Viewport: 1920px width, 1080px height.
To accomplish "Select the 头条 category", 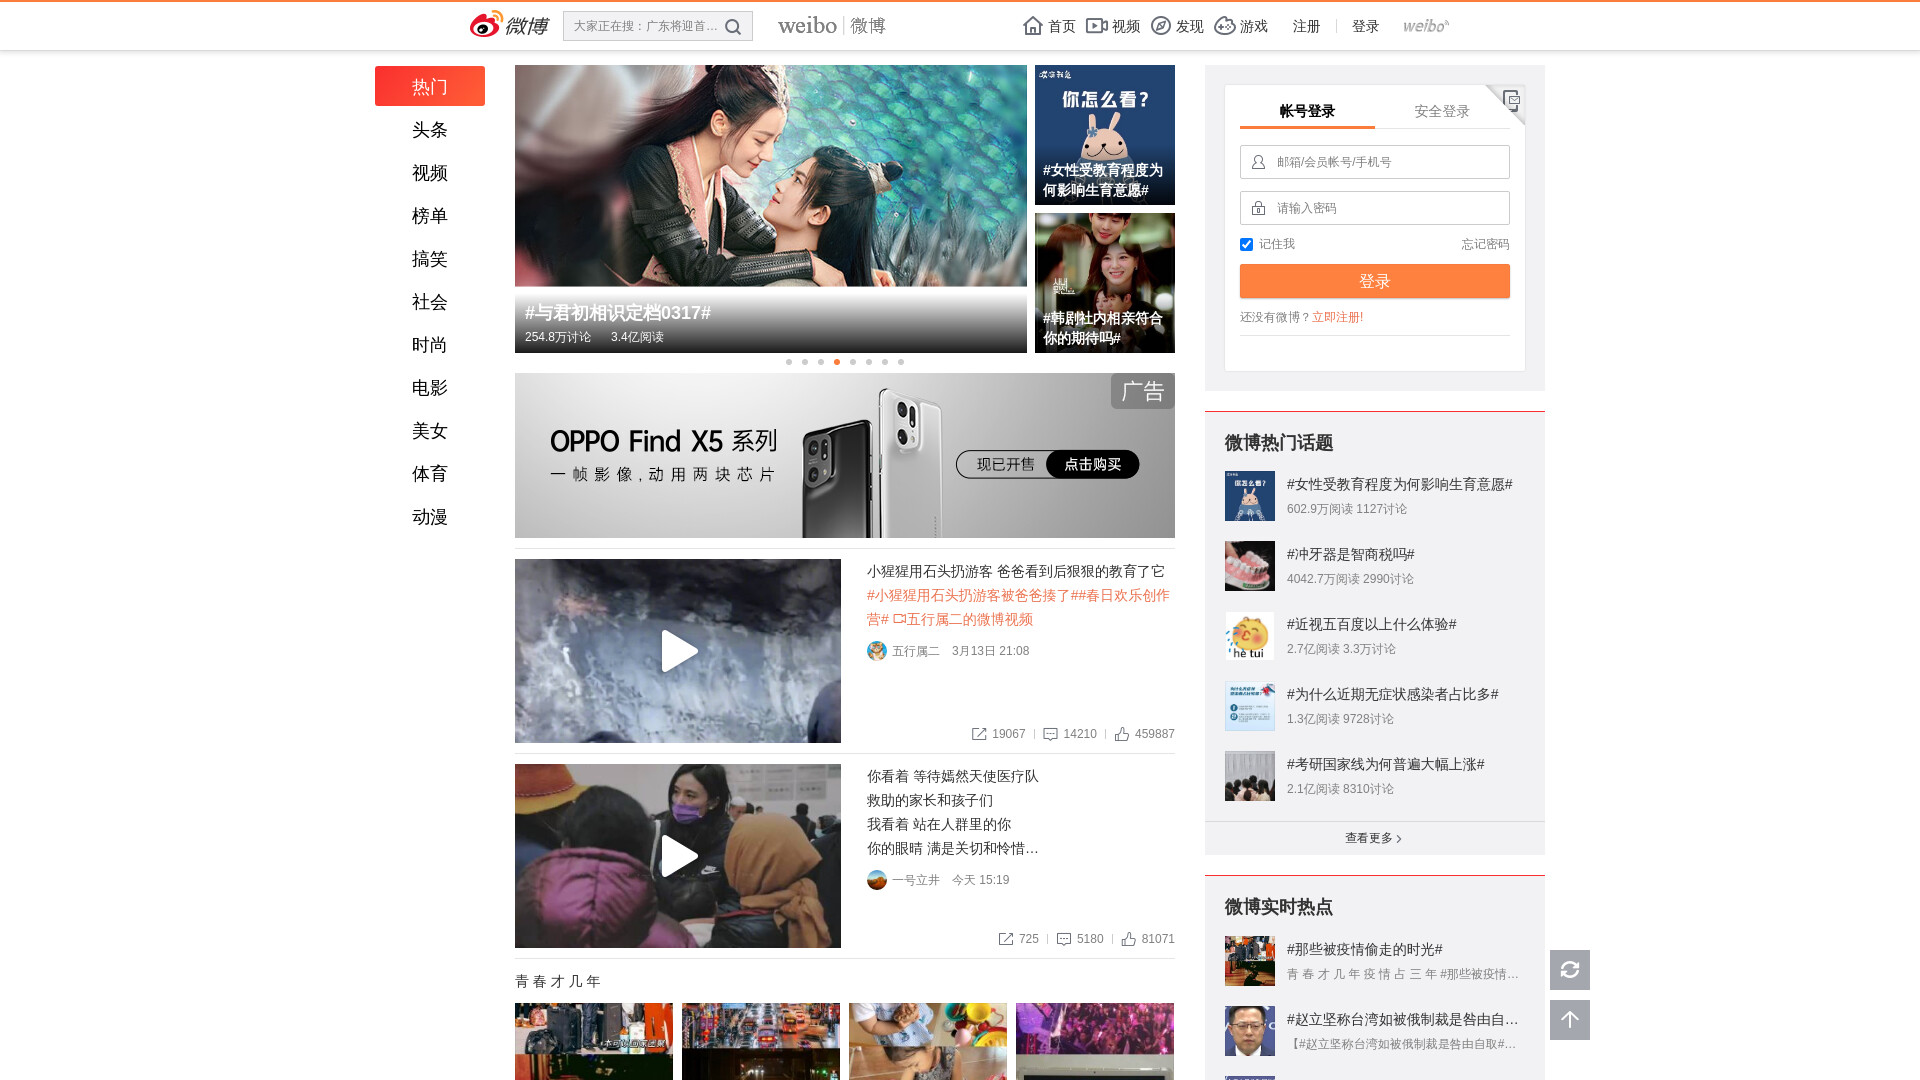I will pos(430,130).
